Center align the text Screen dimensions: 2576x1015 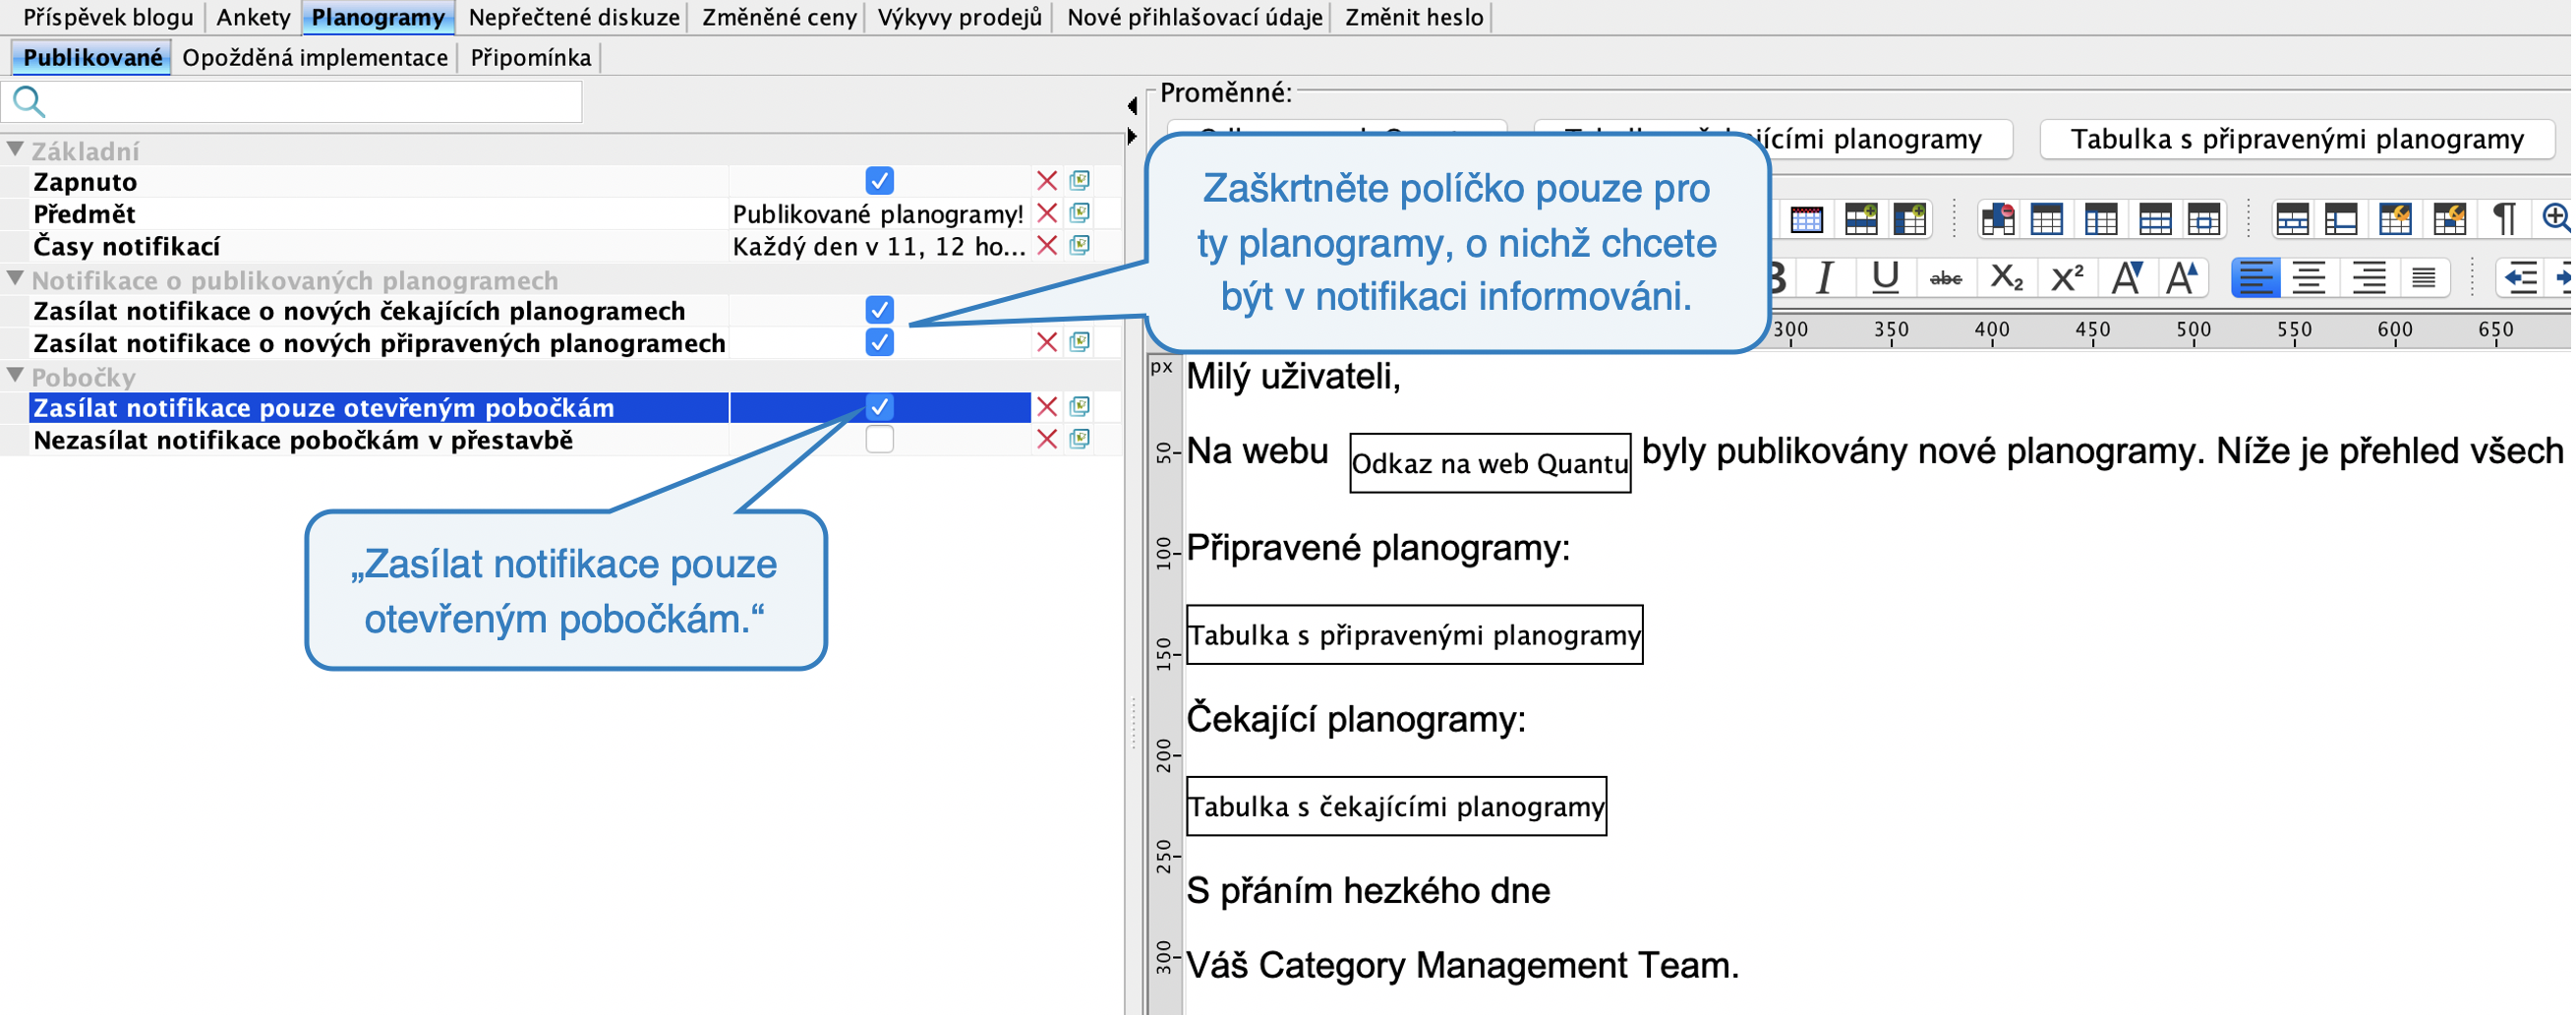pos(2311,277)
